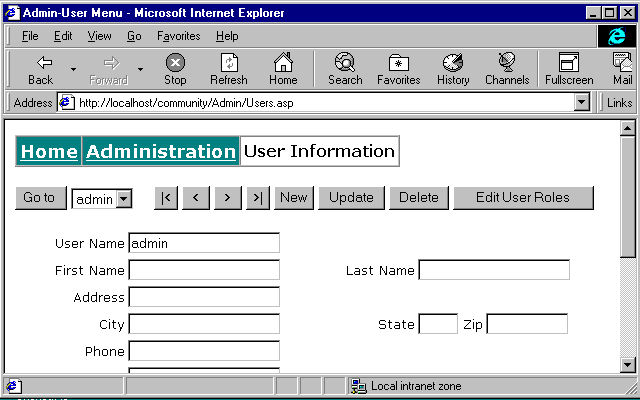Jump to the first record button
The image size is (640, 400).
coord(166,198)
